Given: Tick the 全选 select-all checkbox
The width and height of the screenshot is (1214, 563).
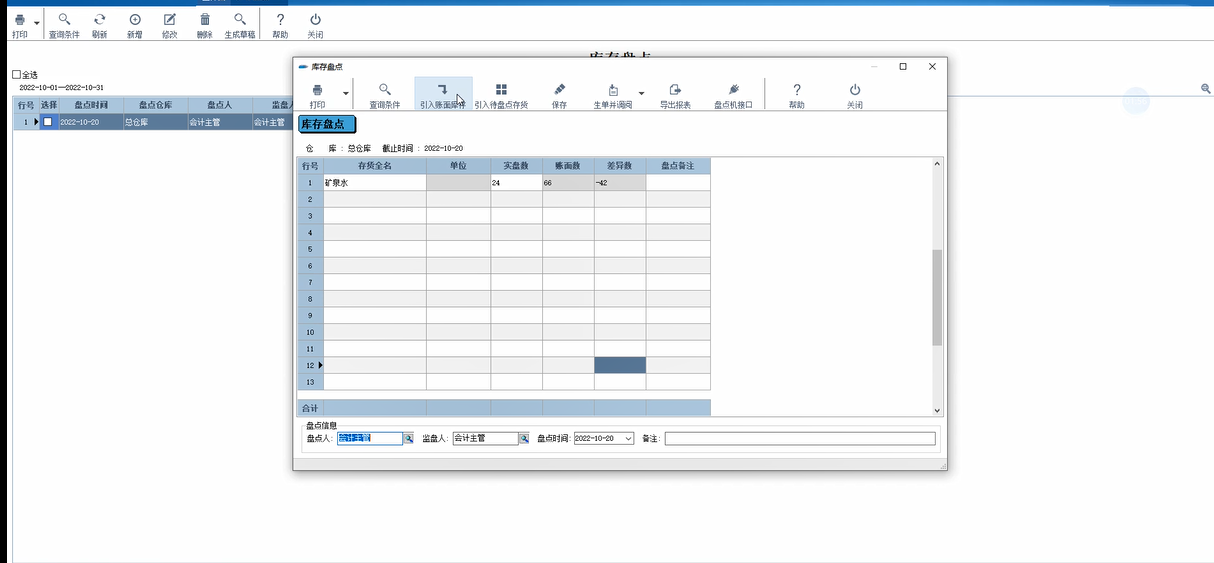Looking at the screenshot, I should pos(16,75).
